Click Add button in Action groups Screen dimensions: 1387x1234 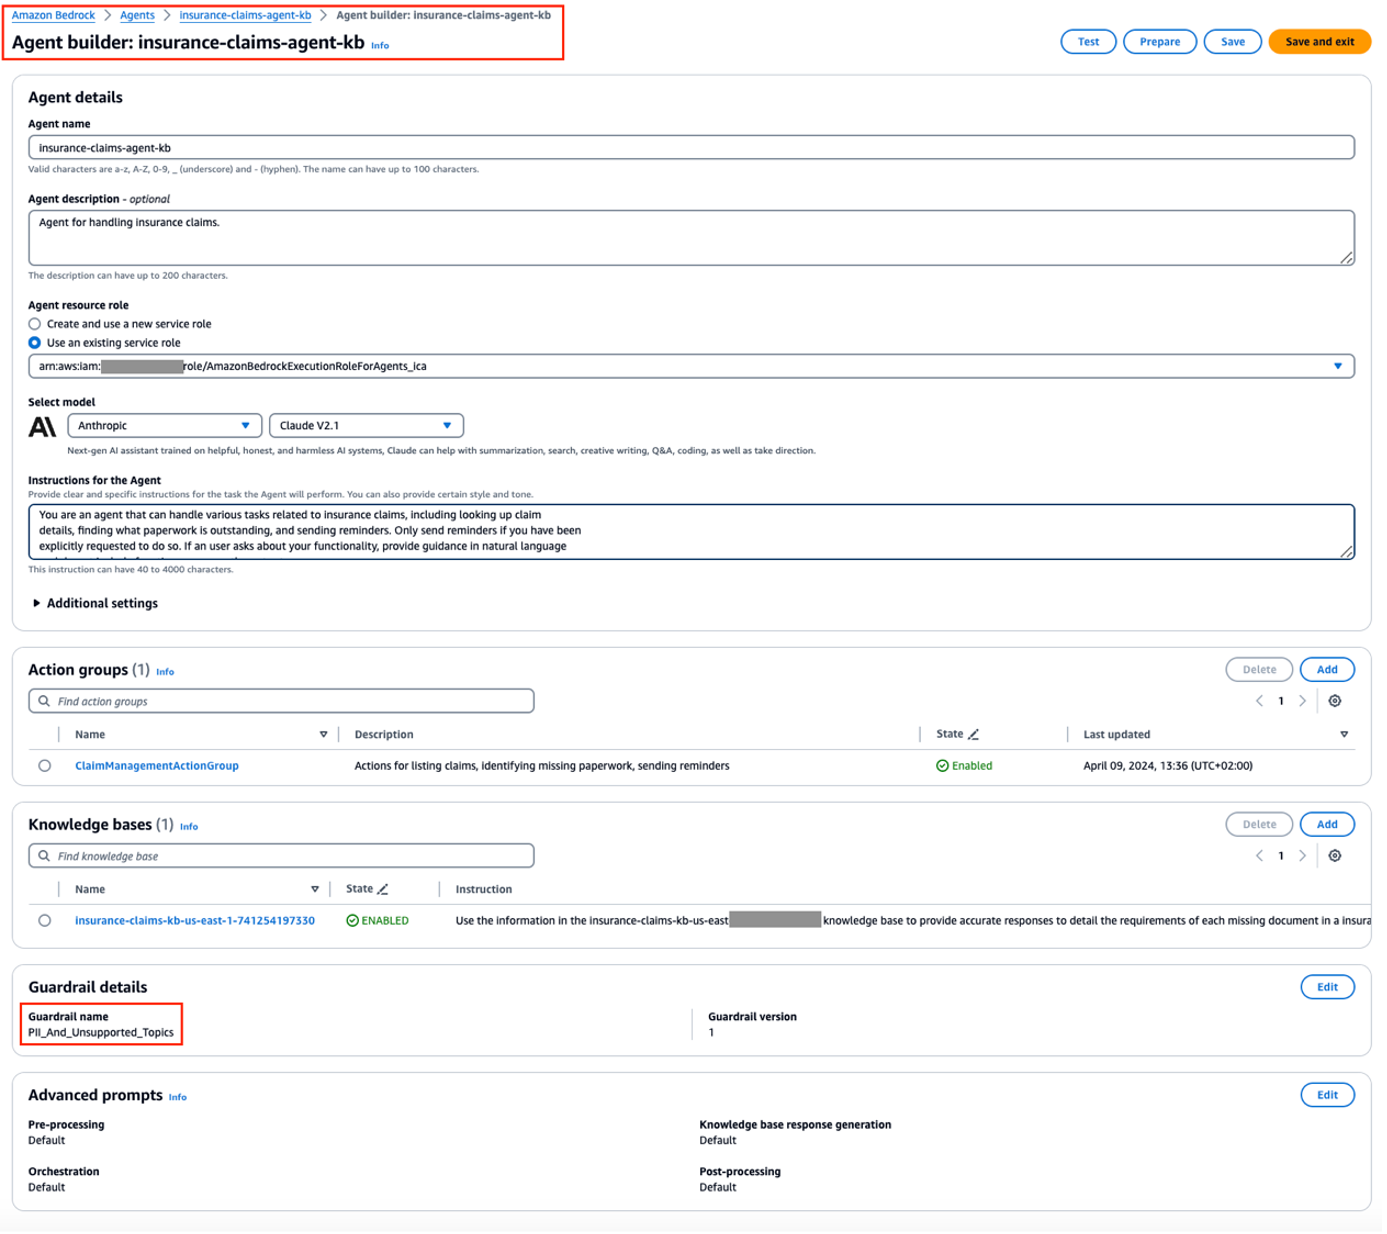[x=1327, y=670]
